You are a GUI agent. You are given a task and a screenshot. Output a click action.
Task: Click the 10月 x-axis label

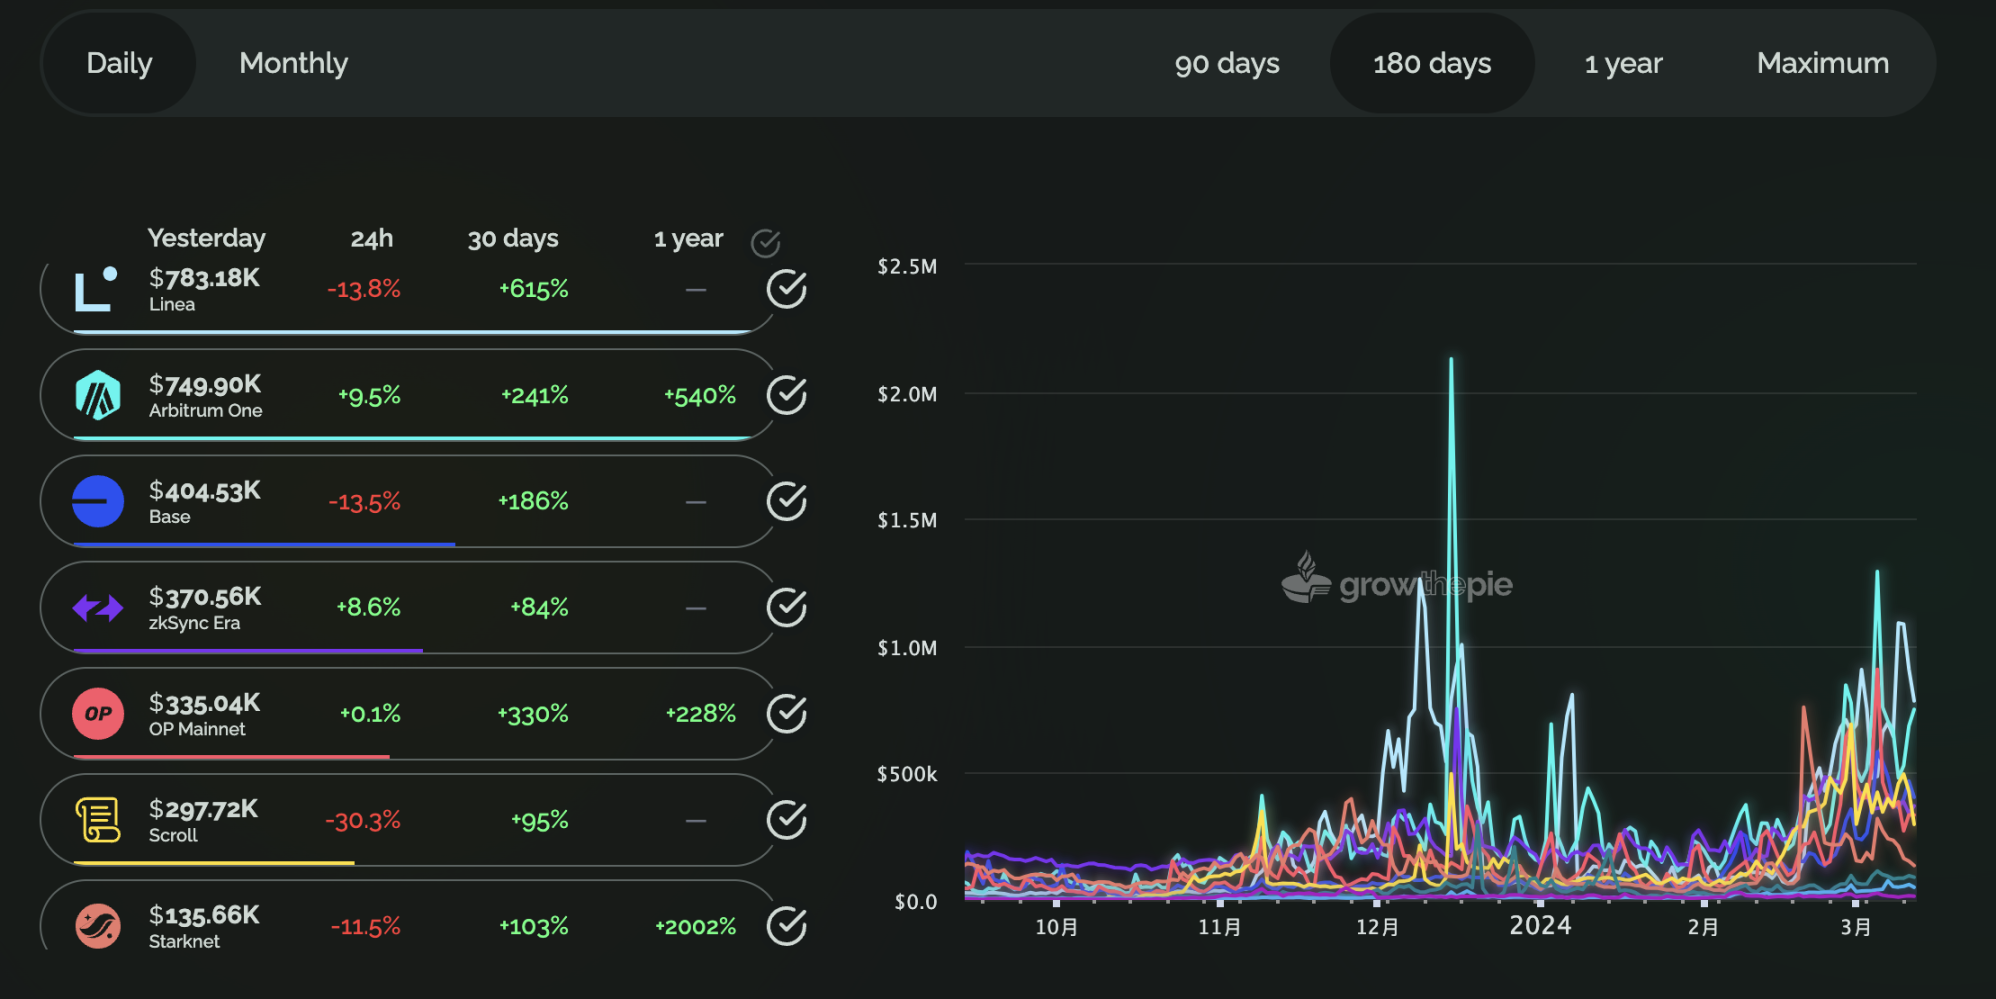pos(1056,927)
